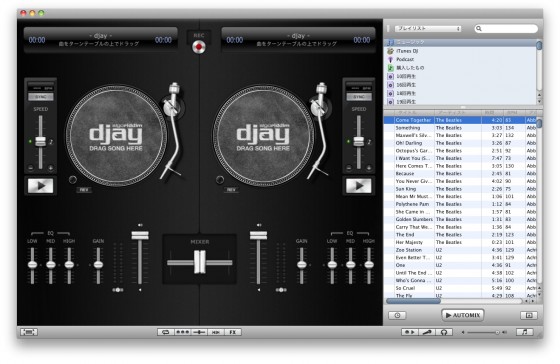
Task: Click the right deck volume fader
Action: [x=258, y=235]
